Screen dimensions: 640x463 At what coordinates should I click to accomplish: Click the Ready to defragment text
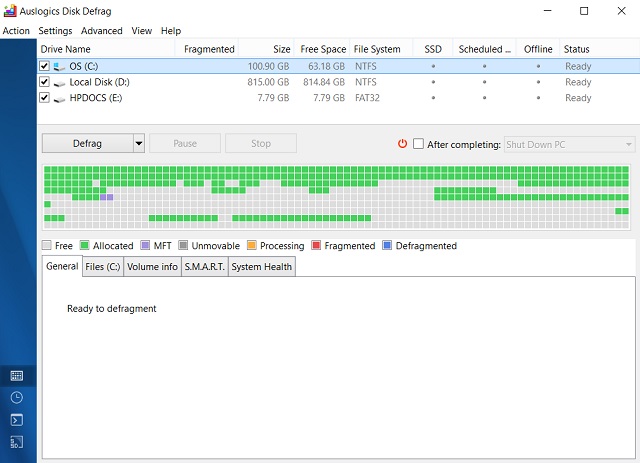tap(111, 309)
